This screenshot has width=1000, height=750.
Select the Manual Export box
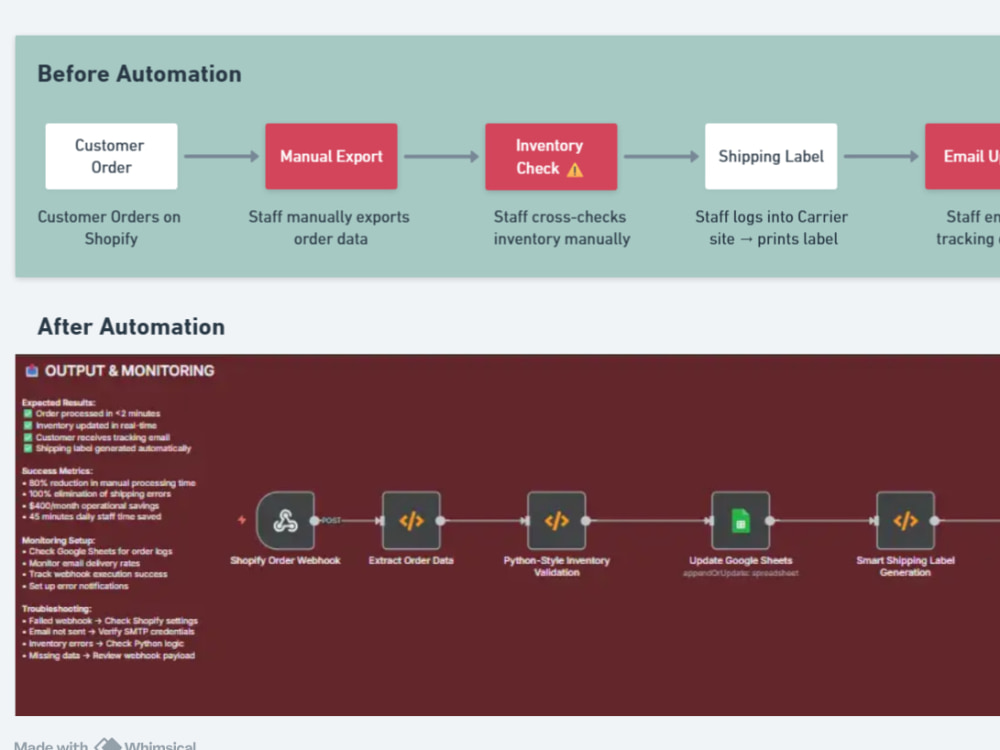(x=332, y=156)
